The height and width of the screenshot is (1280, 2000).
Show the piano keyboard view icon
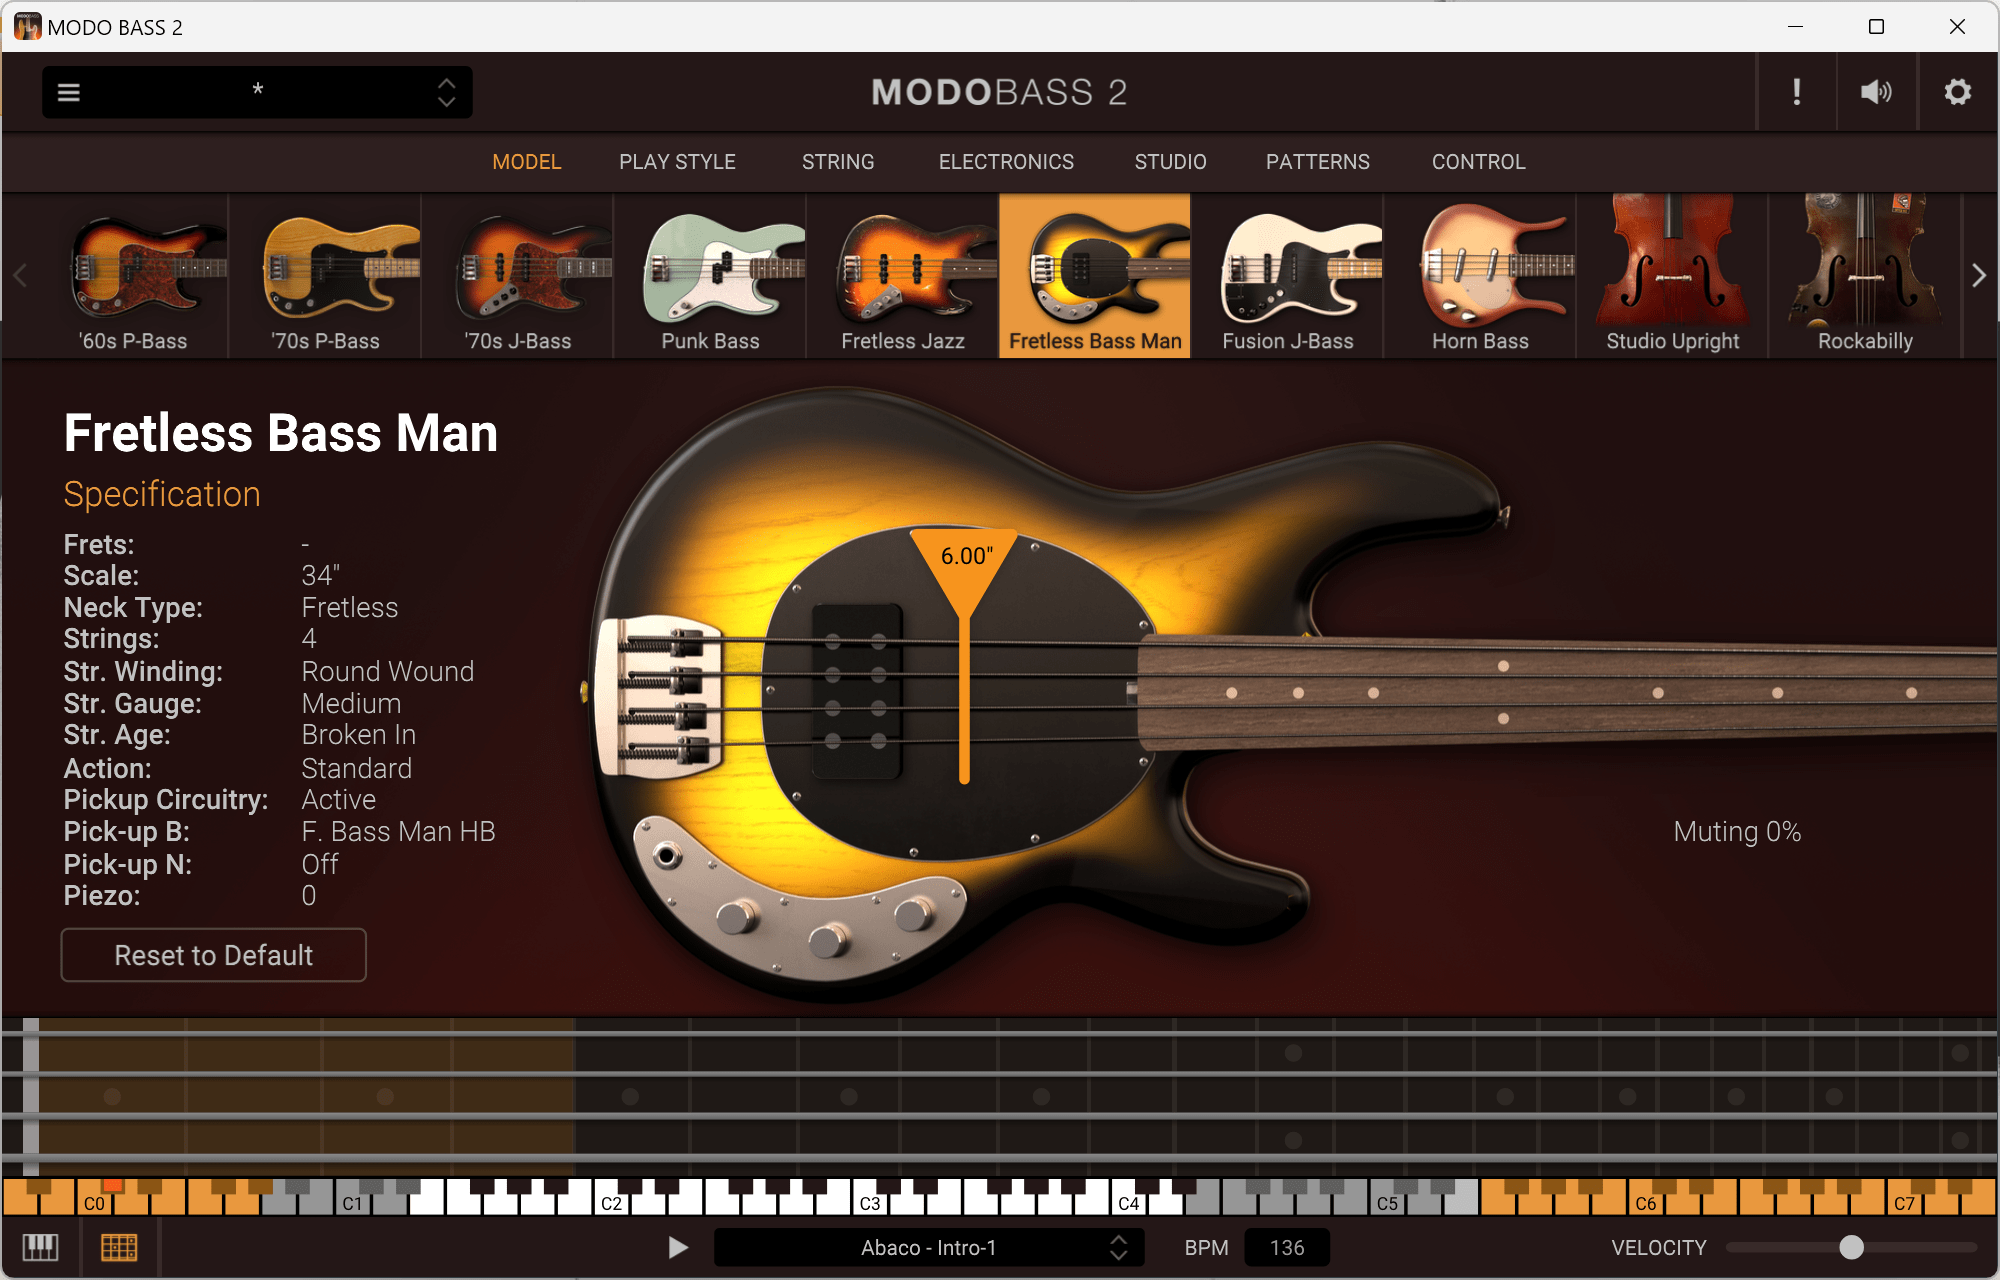point(40,1247)
